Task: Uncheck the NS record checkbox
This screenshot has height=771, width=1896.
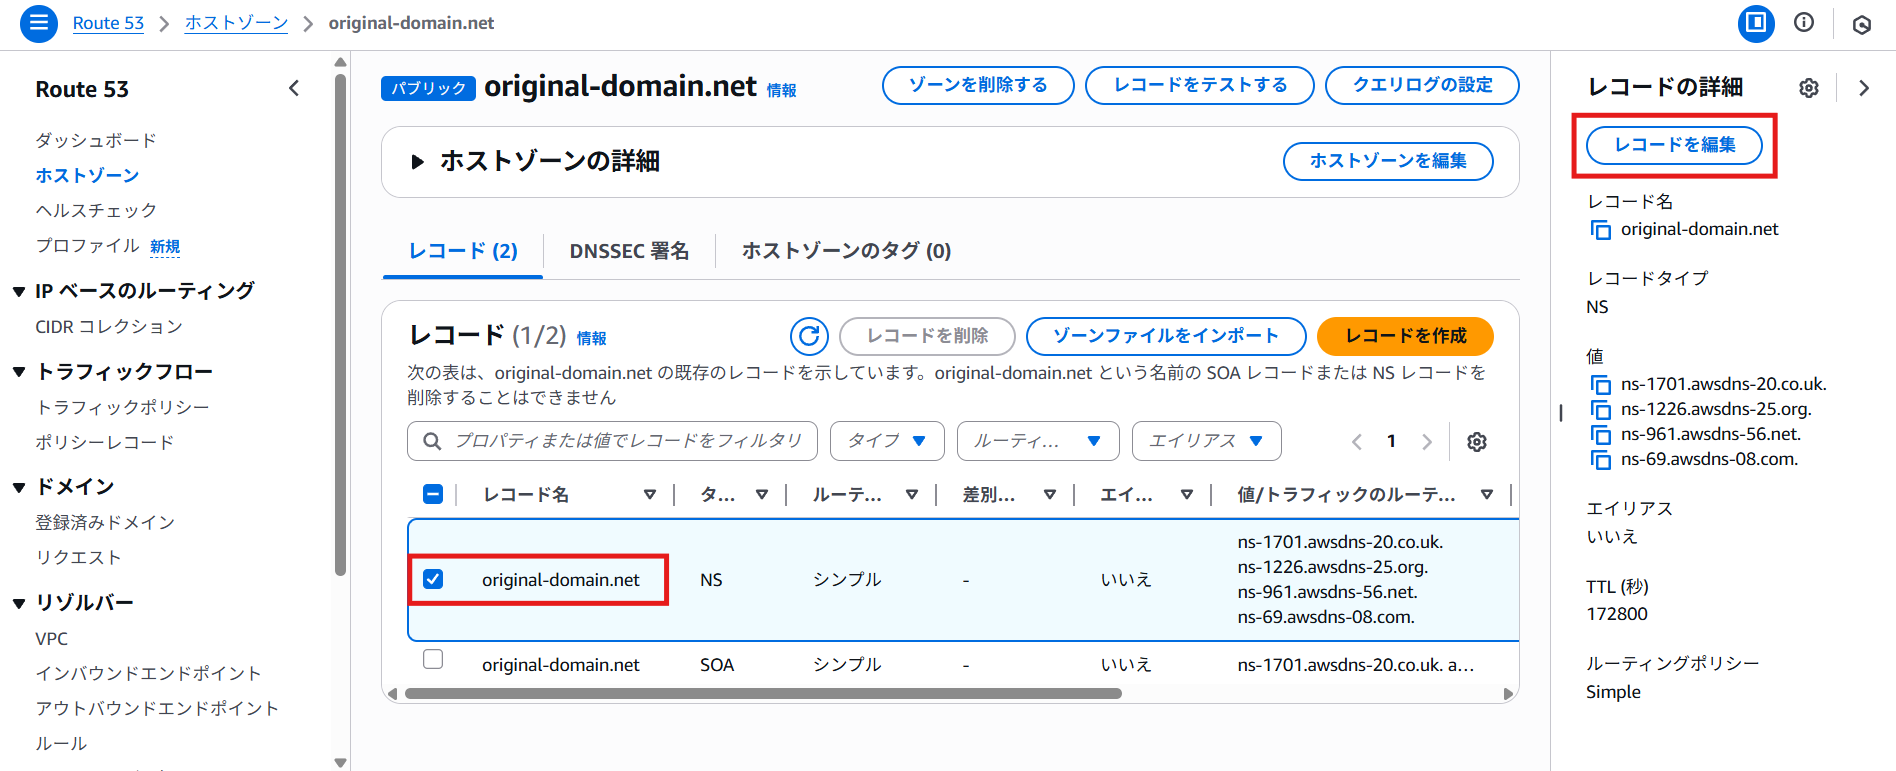Action: (433, 579)
